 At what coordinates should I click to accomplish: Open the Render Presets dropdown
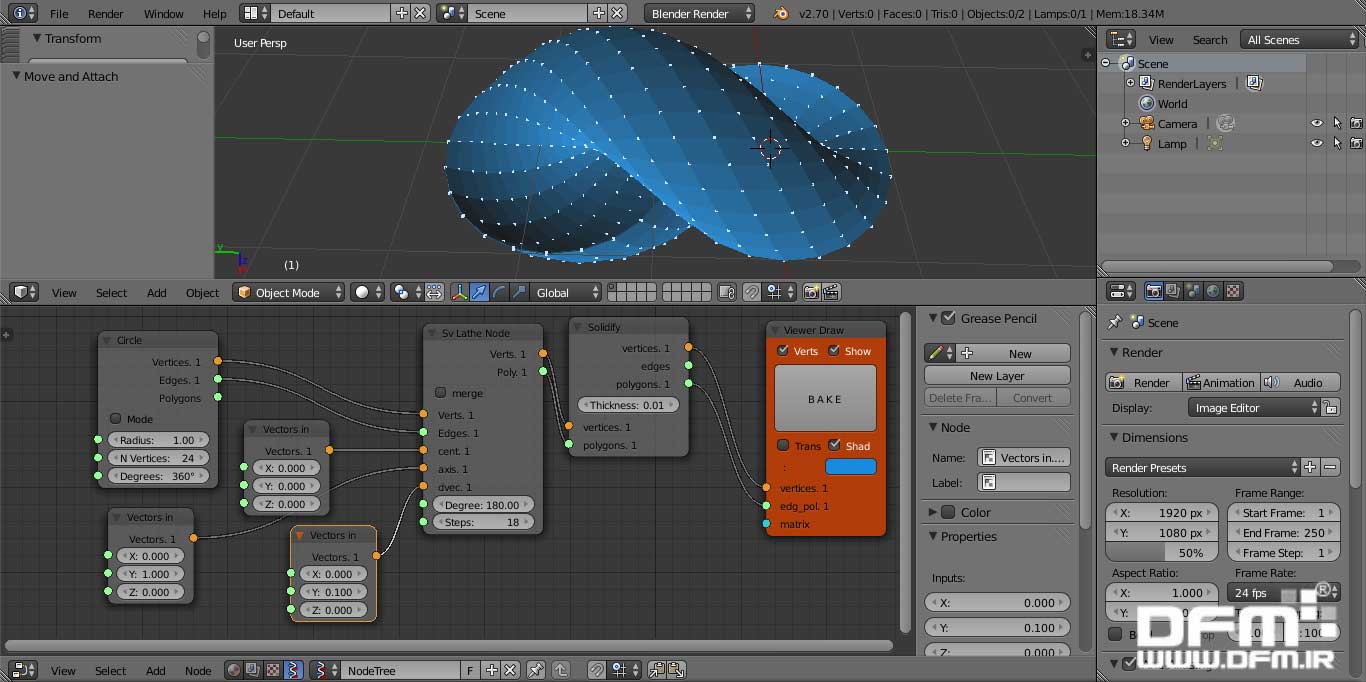point(1203,467)
